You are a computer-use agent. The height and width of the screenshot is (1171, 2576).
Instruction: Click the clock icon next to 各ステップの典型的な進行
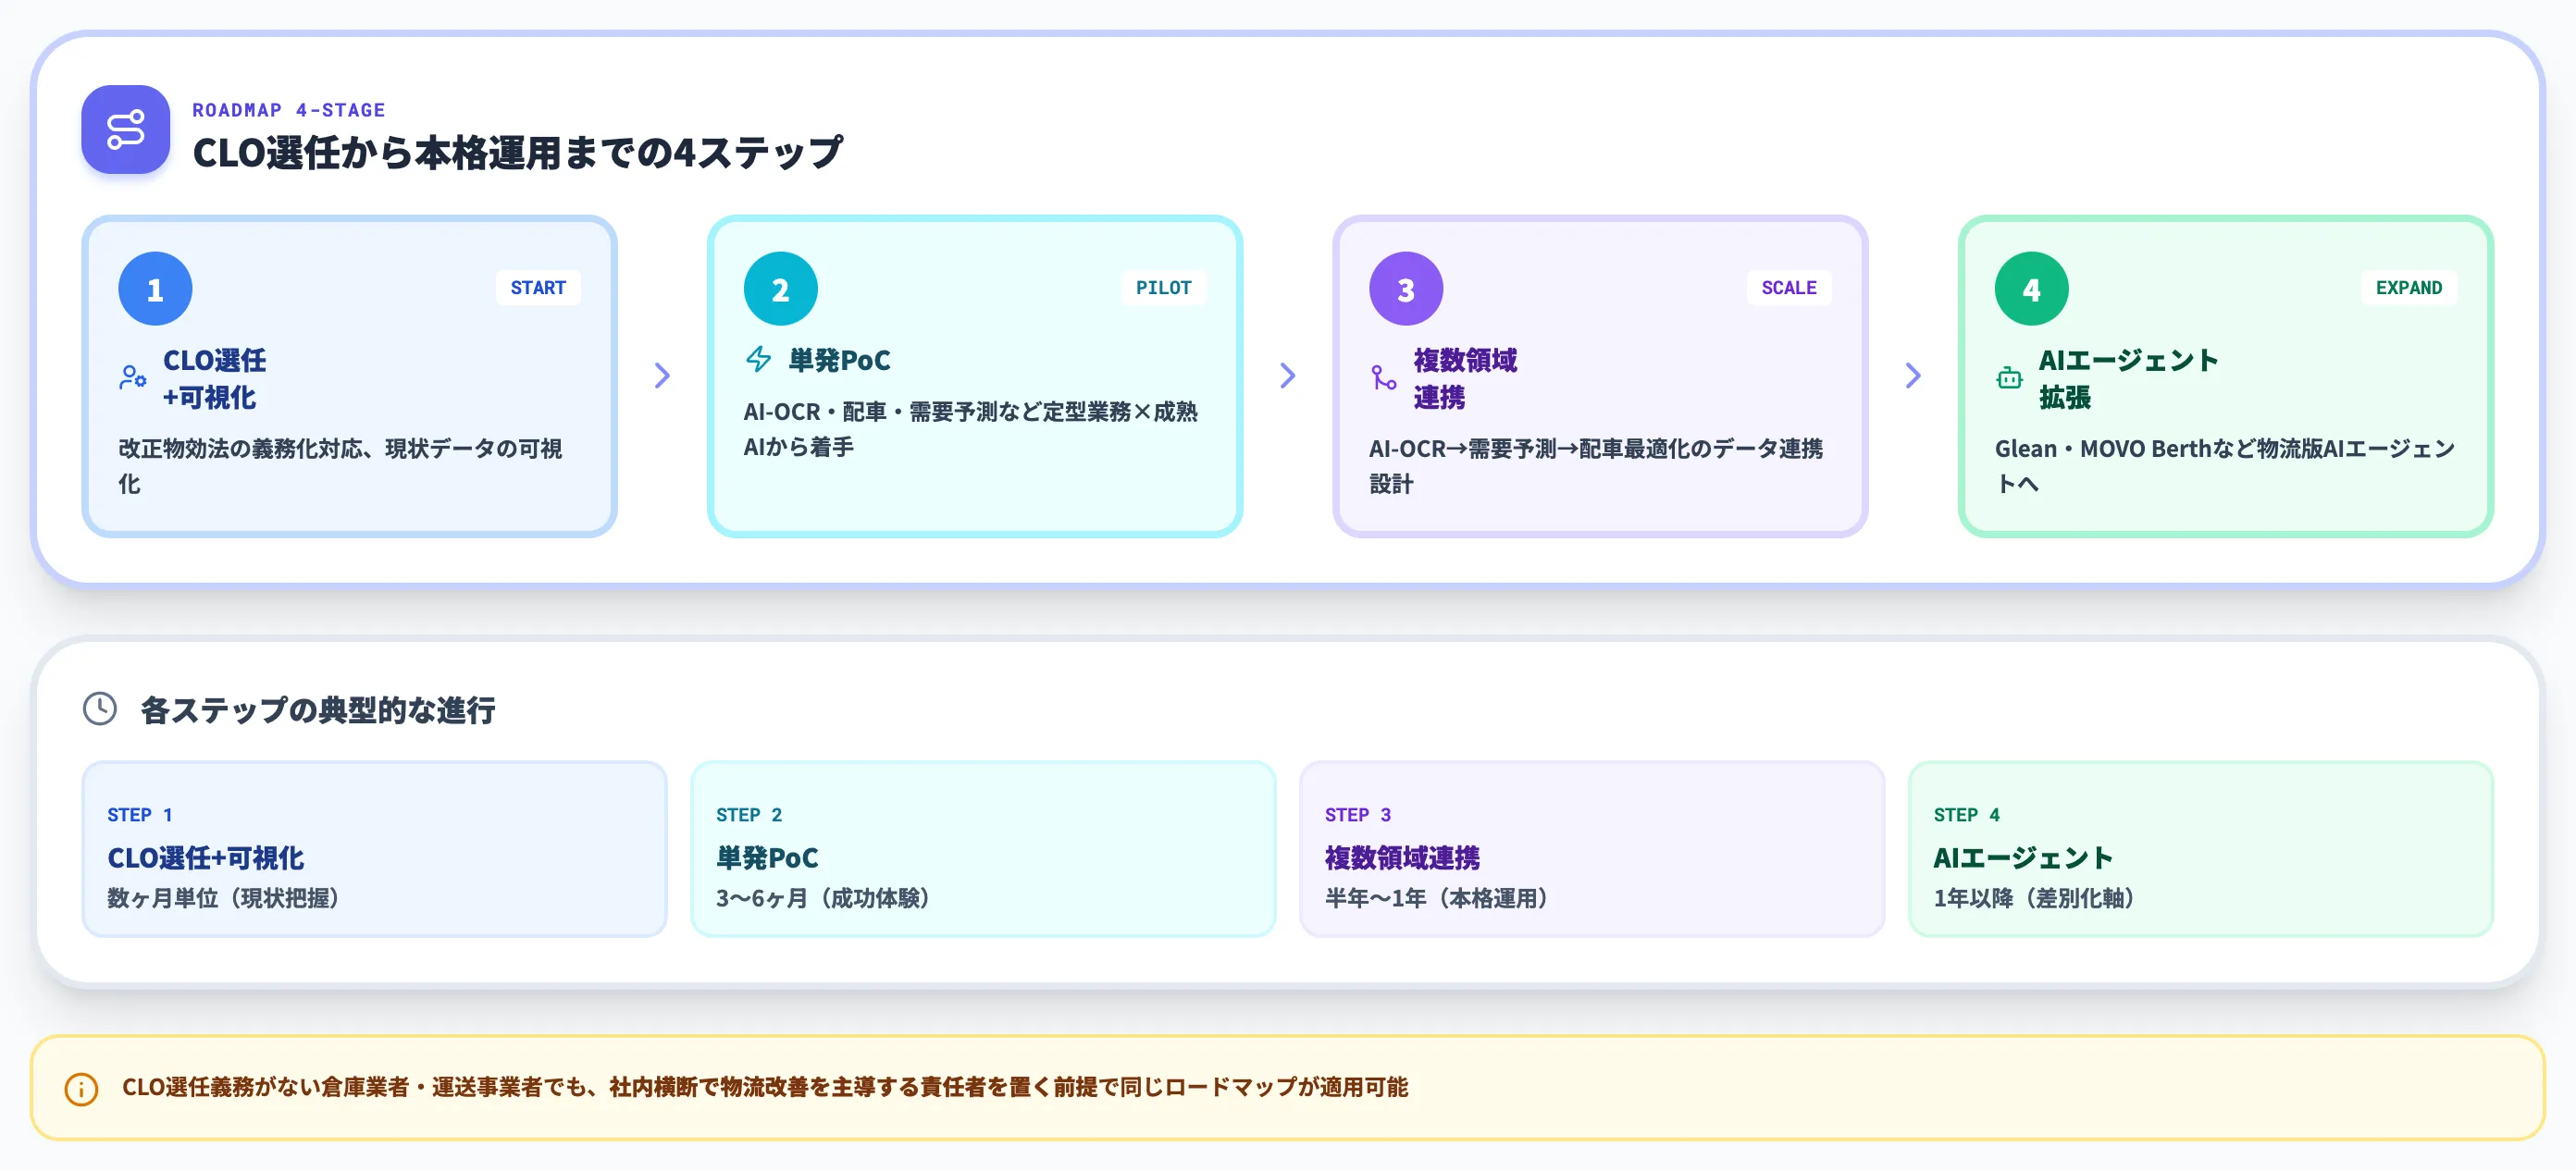[x=100, y=709]
